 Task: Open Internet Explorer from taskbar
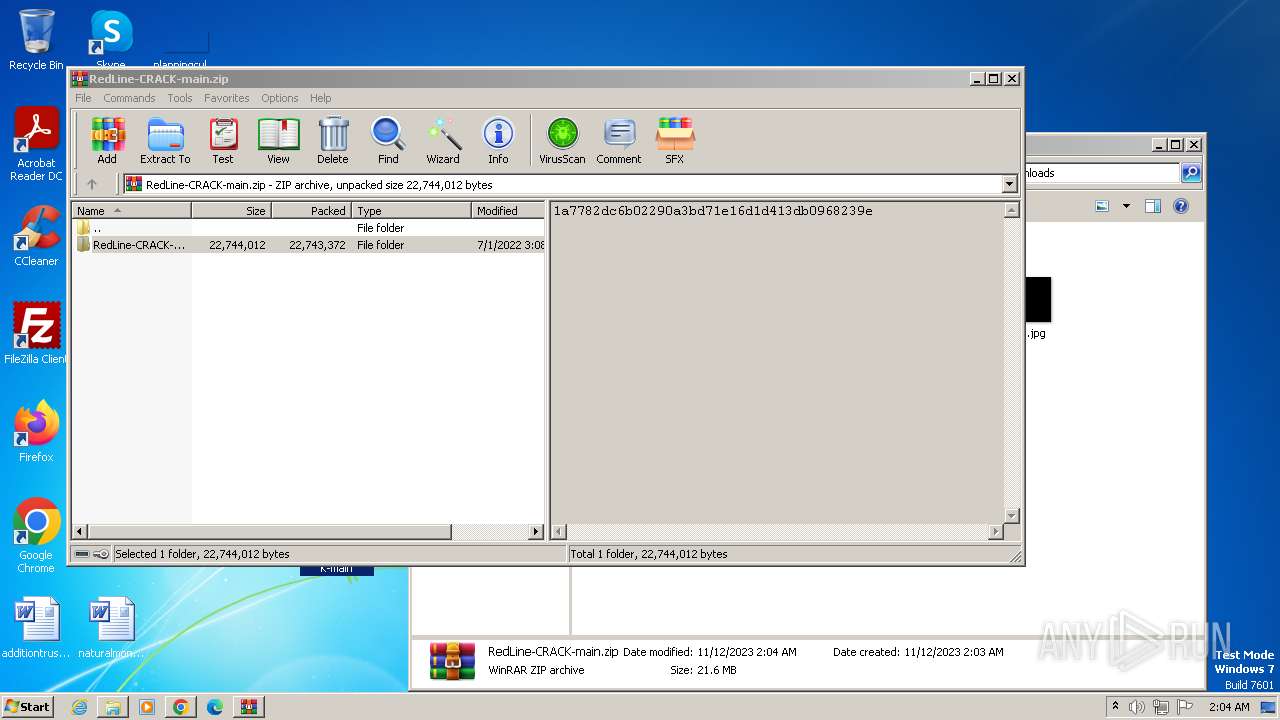(79, 707)
